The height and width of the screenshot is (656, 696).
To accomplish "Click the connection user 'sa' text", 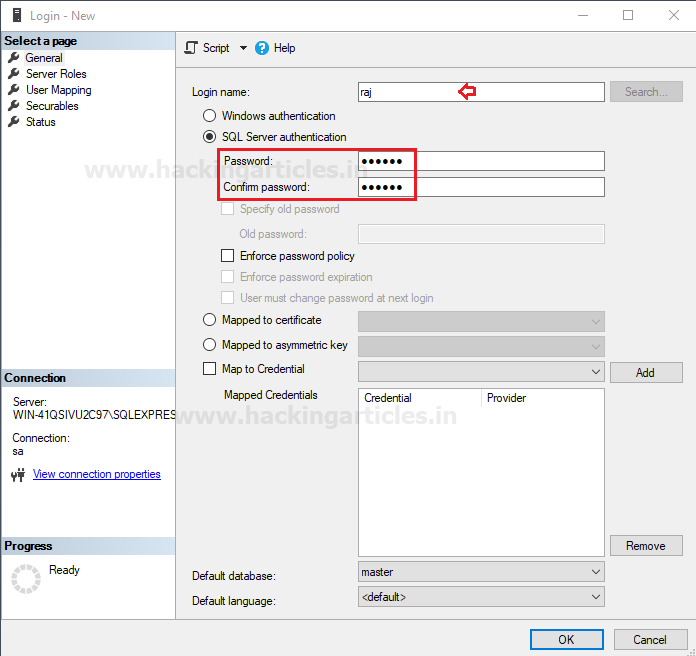I will tap(18, 451).
